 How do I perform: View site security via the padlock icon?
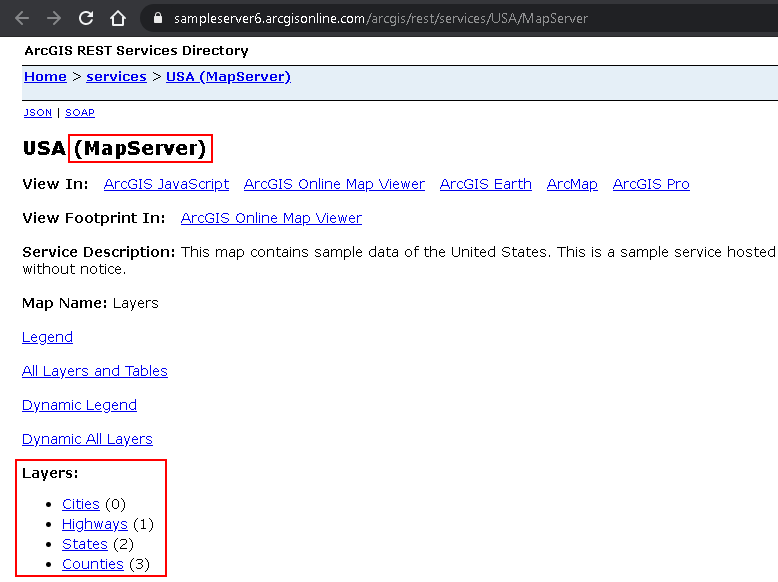pos(158,18)
